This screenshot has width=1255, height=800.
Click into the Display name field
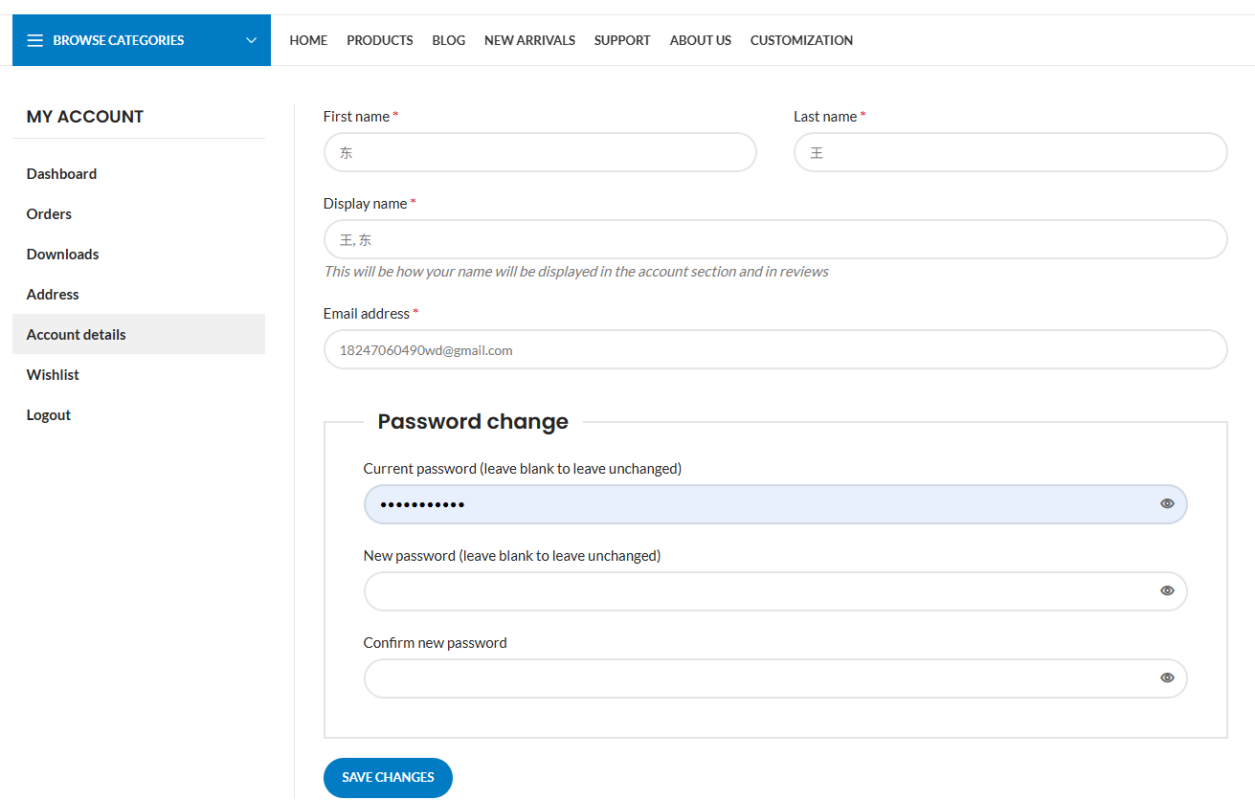[x=775, y=240]
